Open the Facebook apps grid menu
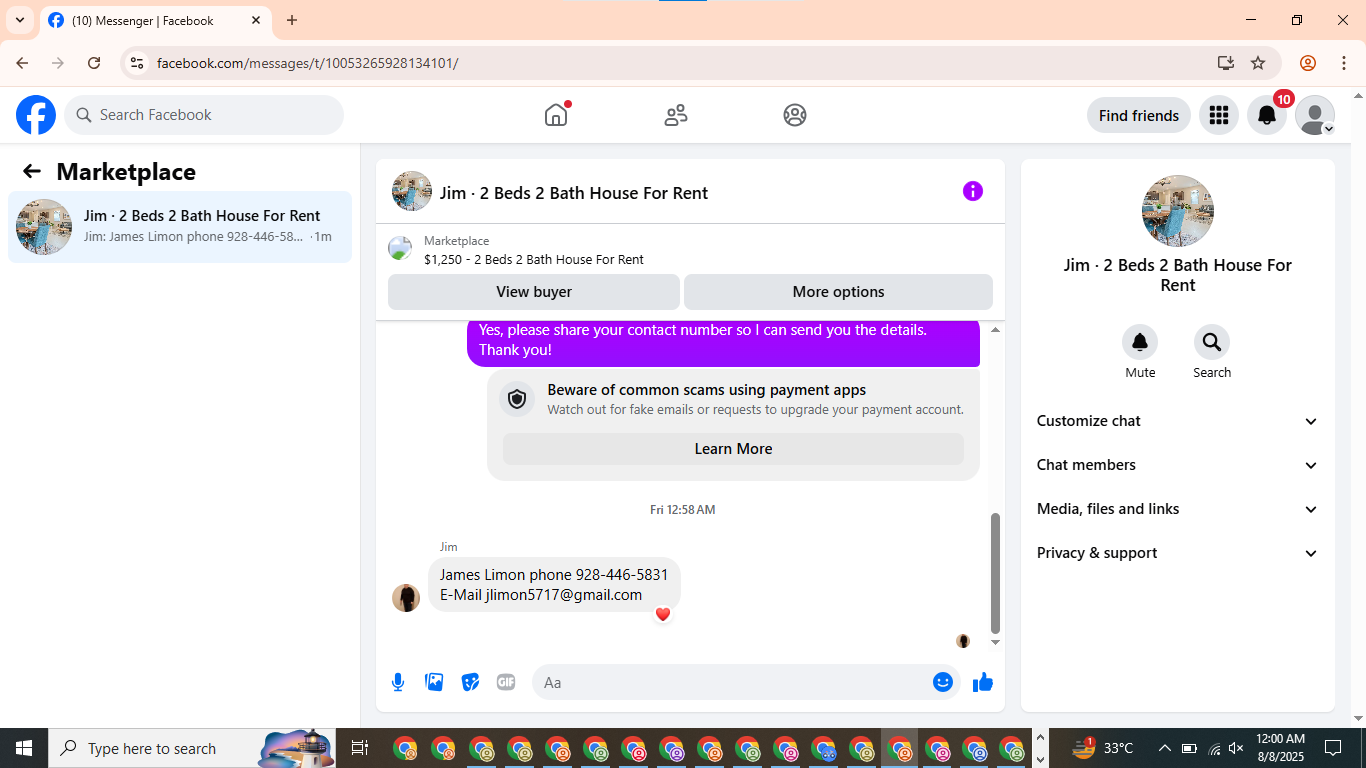The image size is (1366, 768). click(x=1218, y=115)
